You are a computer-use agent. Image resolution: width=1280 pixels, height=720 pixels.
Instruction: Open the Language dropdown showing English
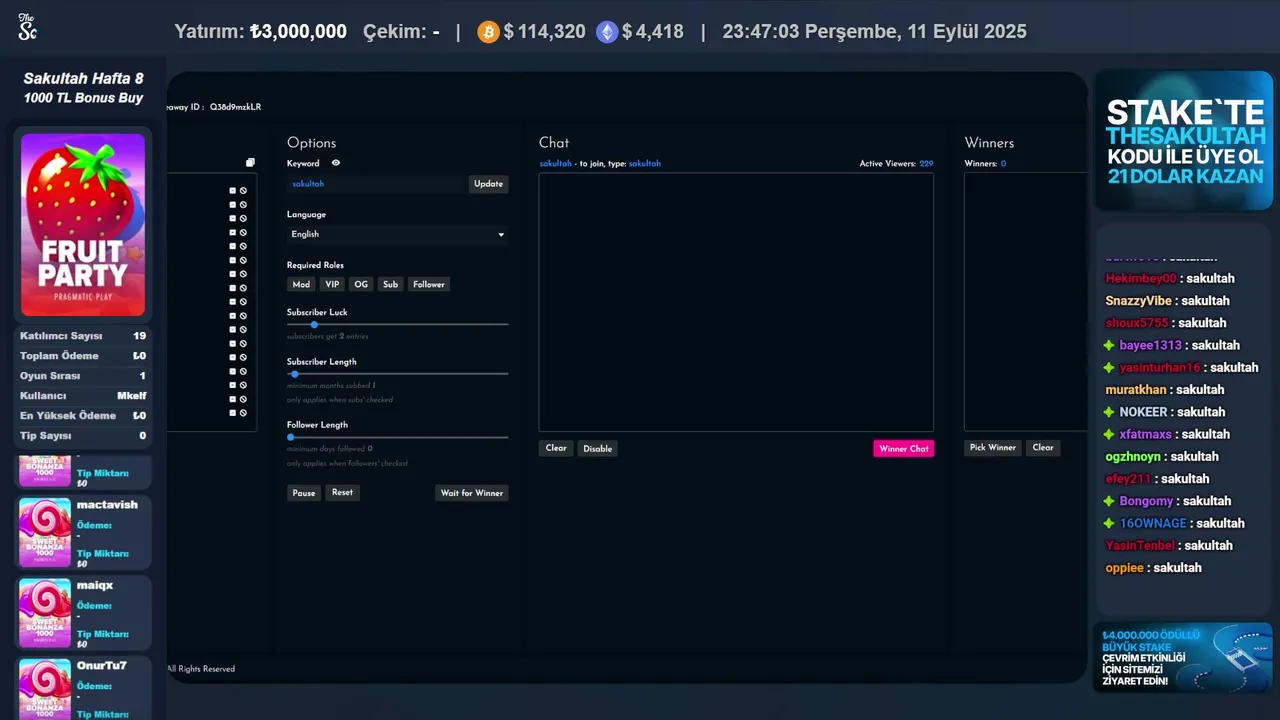pyautogui.click(x=397, y=234)
